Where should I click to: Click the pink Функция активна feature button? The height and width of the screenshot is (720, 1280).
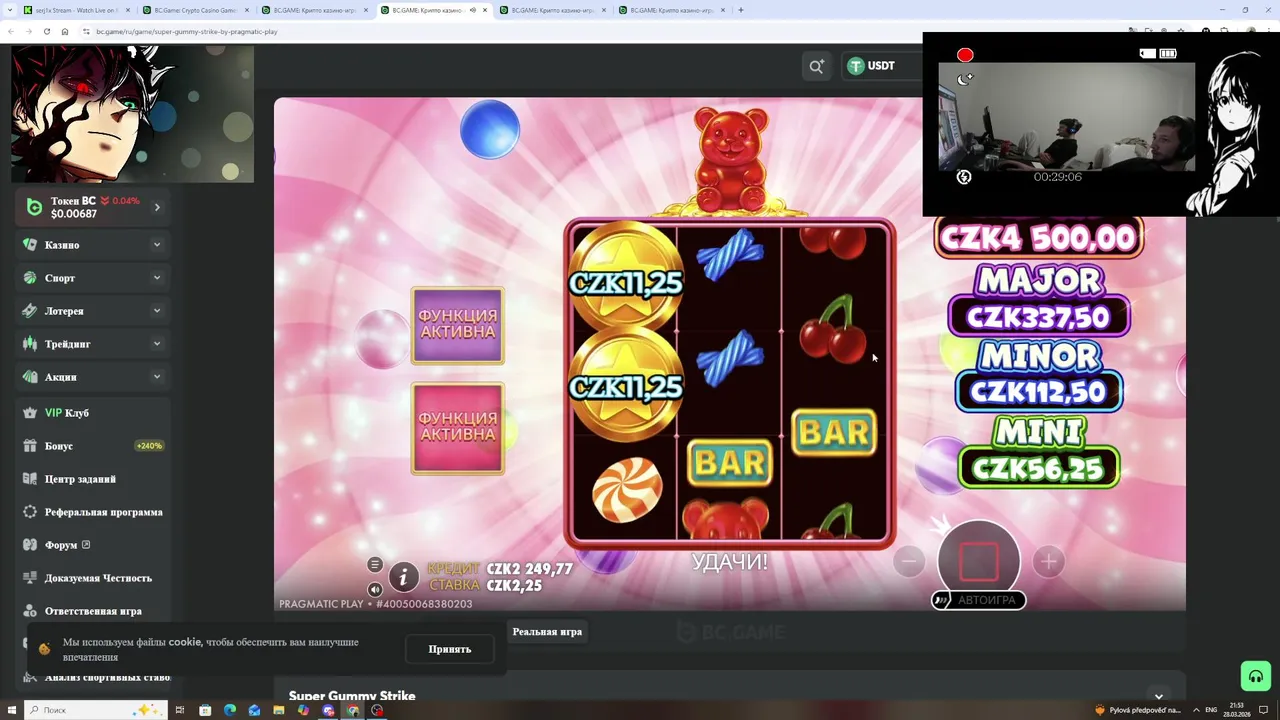[458, 427]
